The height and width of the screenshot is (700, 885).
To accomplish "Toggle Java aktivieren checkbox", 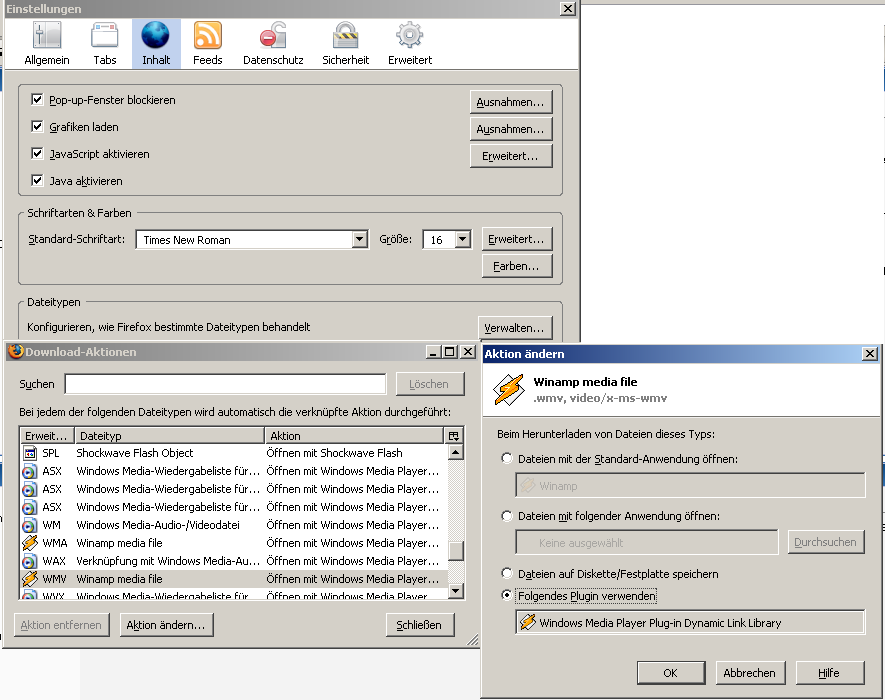I will pos(37,181).
